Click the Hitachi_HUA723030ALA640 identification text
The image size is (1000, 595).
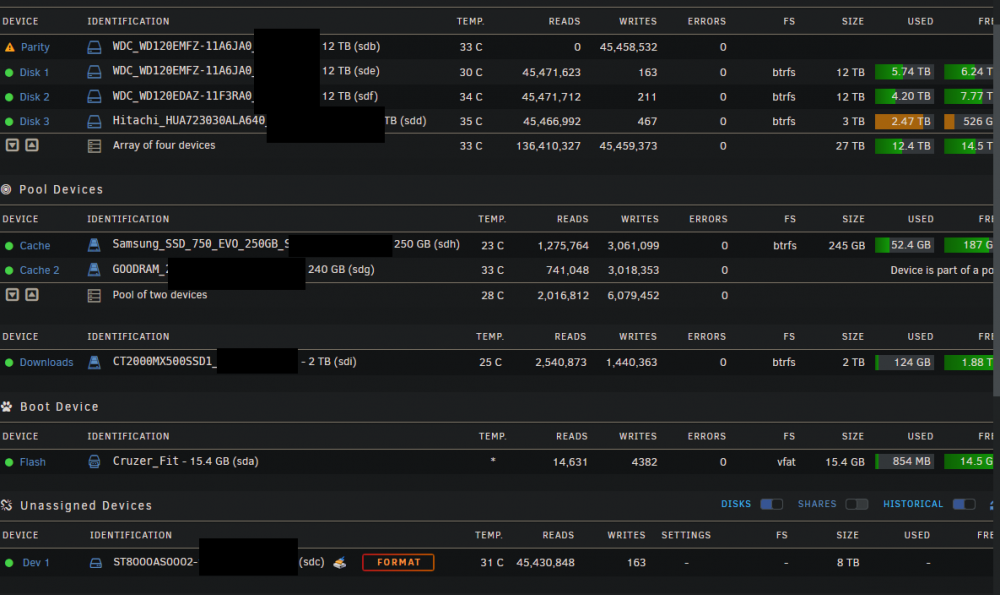click(189, 121)
